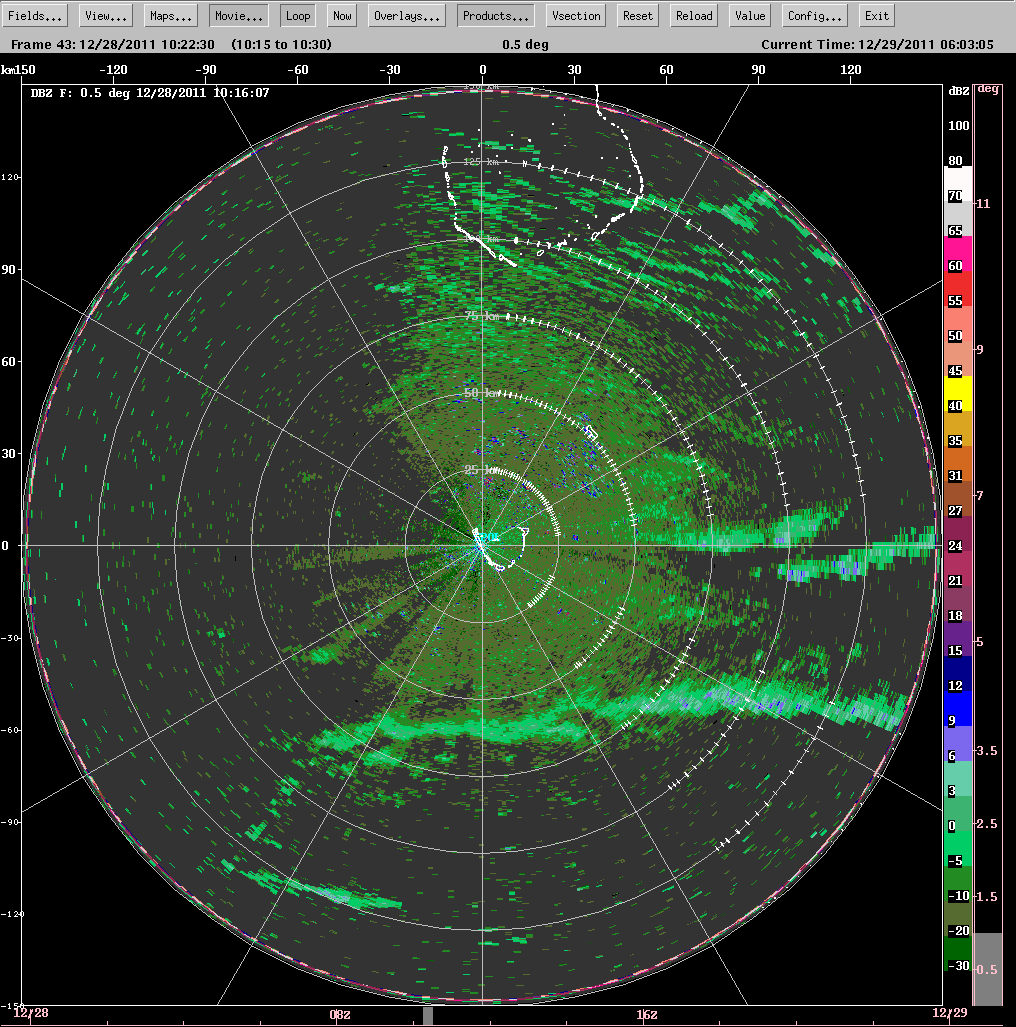Click the DBZ label on the bottom timeline
The height and width of the screenshot is (1027, 1016).
(x=340, y=1014)
